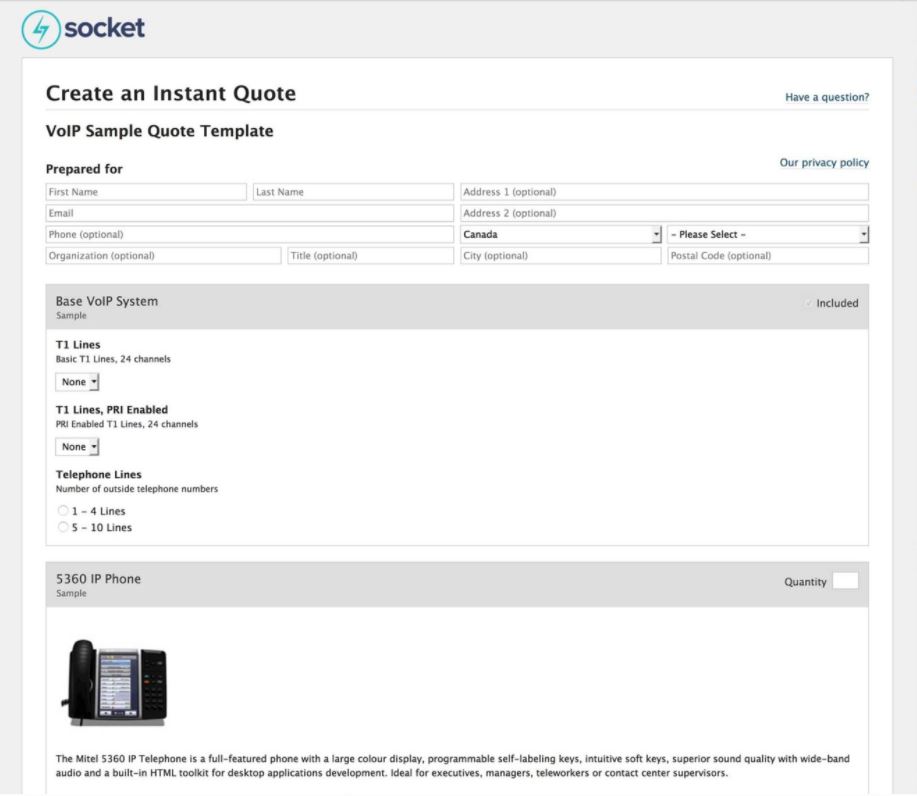This screenshot has width=917, height=796.
Task: Open the Have a question? link
Action: tap(827, 97)
